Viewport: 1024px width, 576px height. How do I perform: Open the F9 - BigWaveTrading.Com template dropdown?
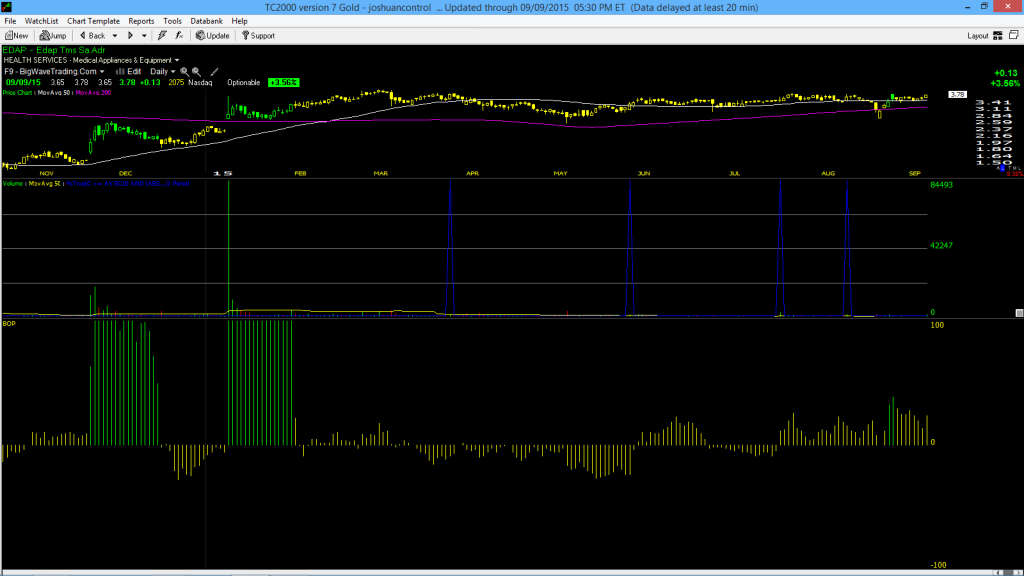point(54,72)
